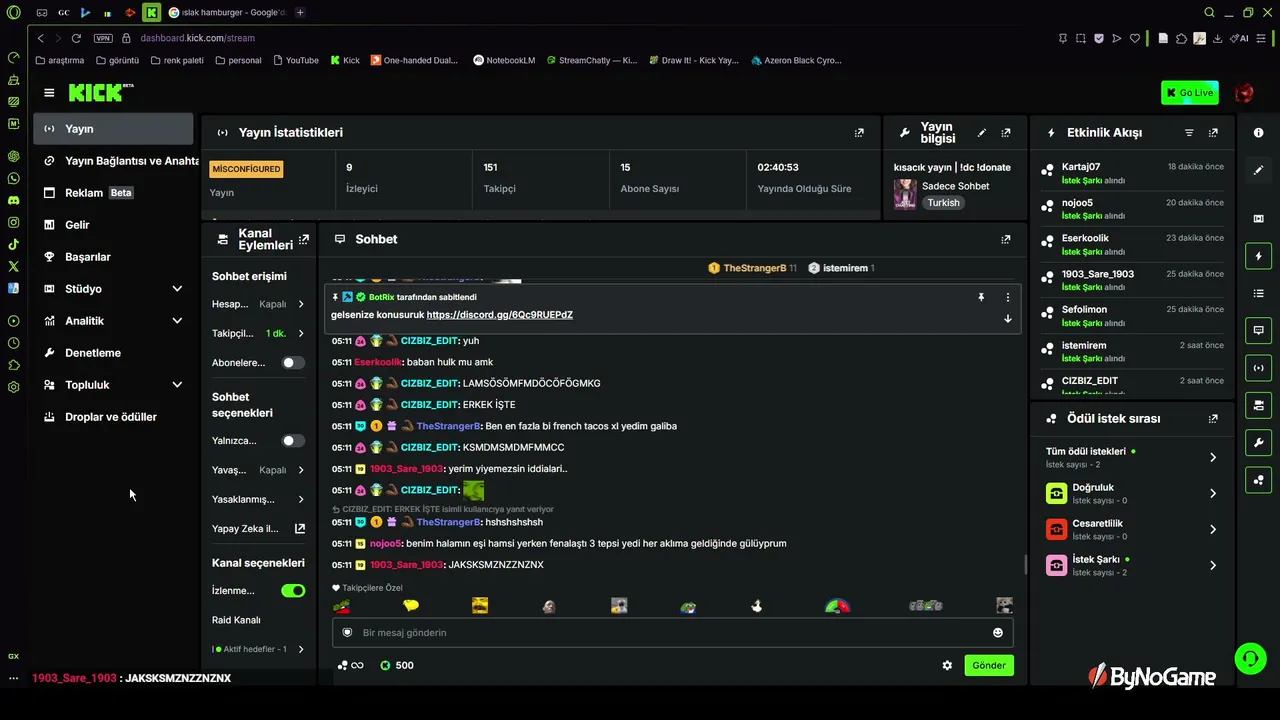The image size is (1280, 720).
Task: Open chat settings gear icon
Action: pyautogui.click(x=947, y=665)
